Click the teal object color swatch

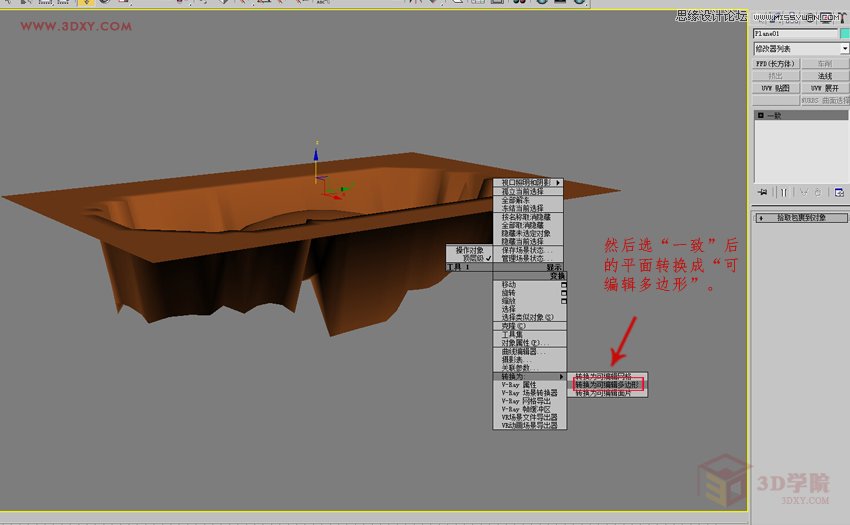[845, 34]
